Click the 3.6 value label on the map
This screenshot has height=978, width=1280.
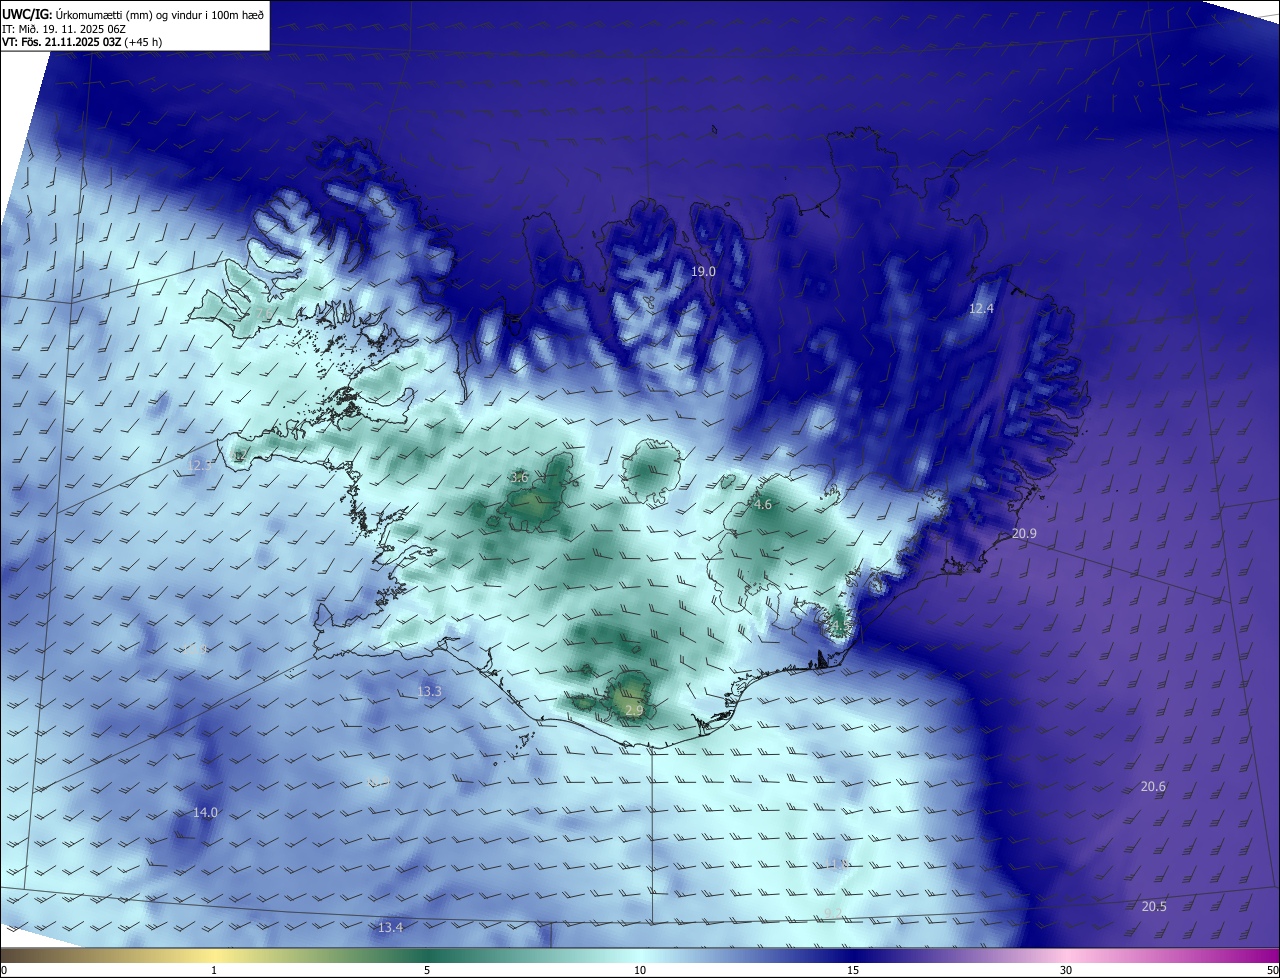coord(519,478)
